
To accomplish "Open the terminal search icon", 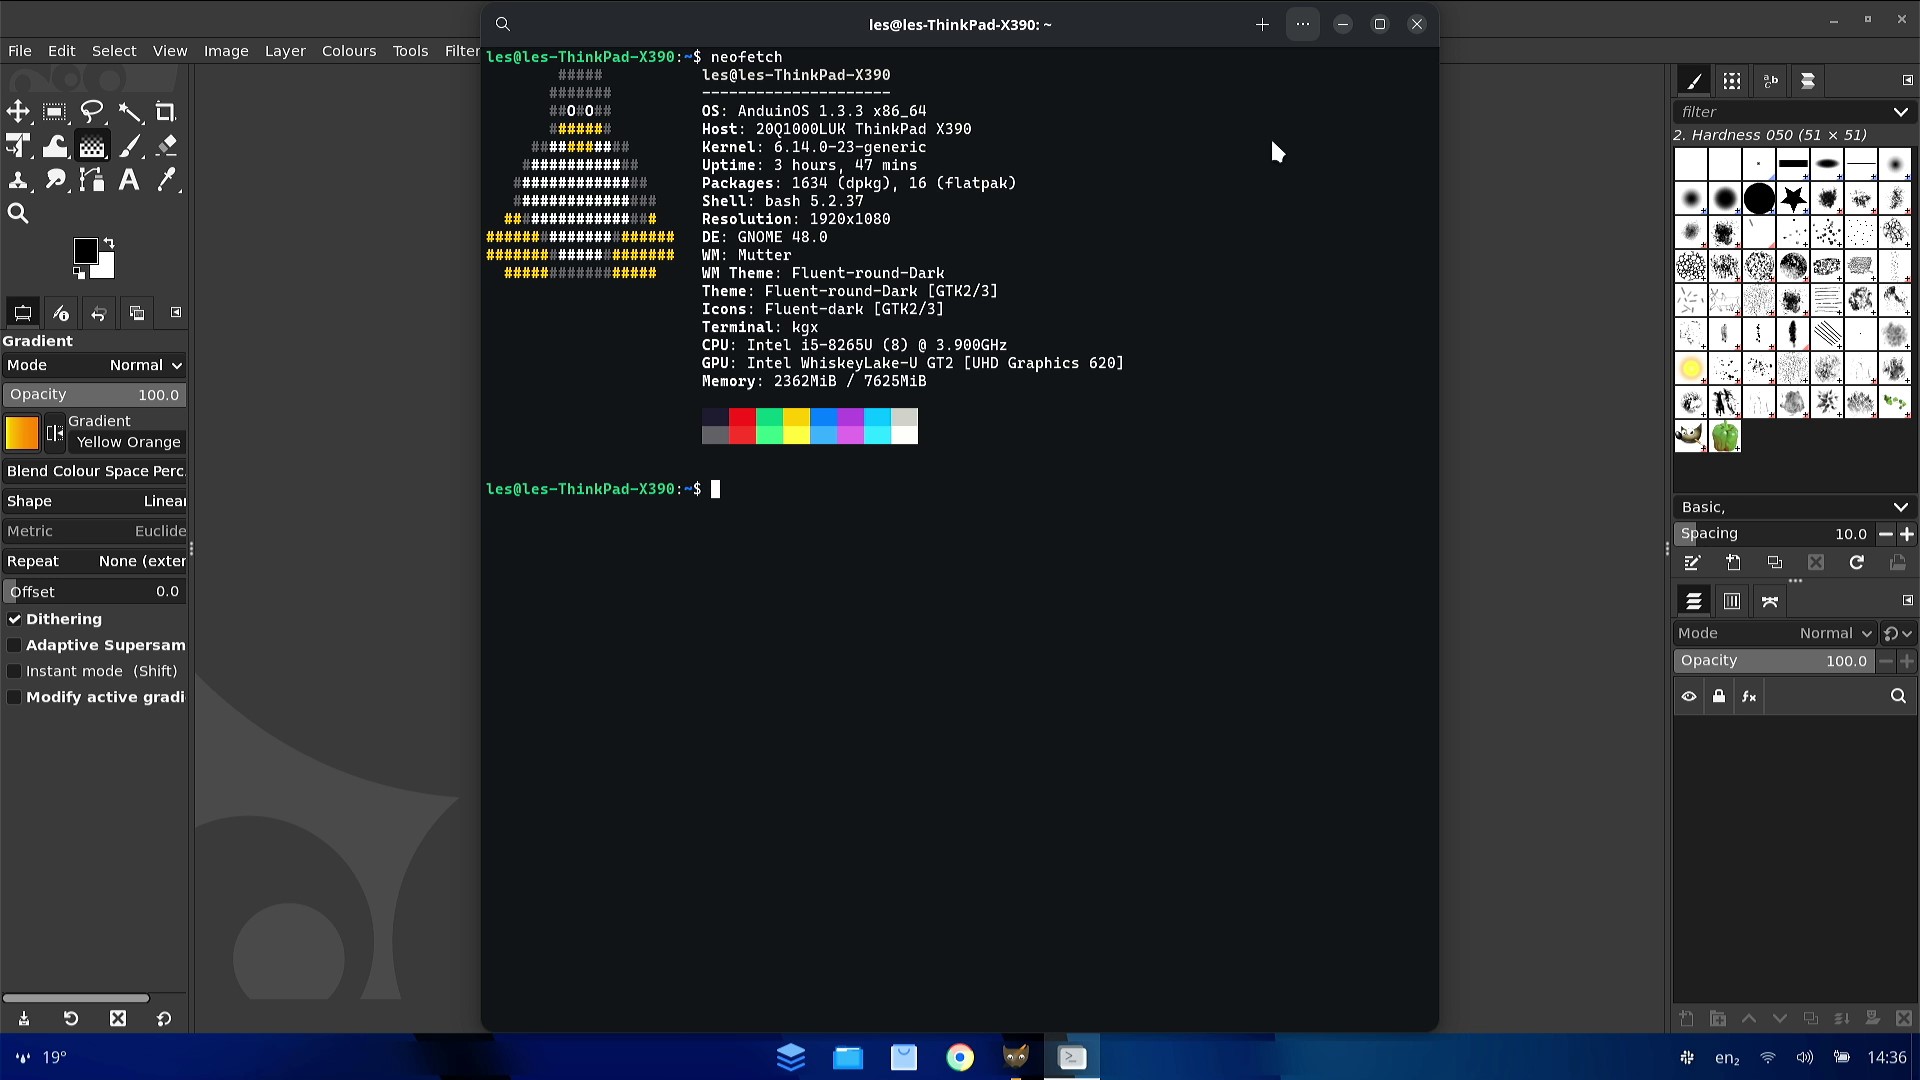I will click(503, 25).
